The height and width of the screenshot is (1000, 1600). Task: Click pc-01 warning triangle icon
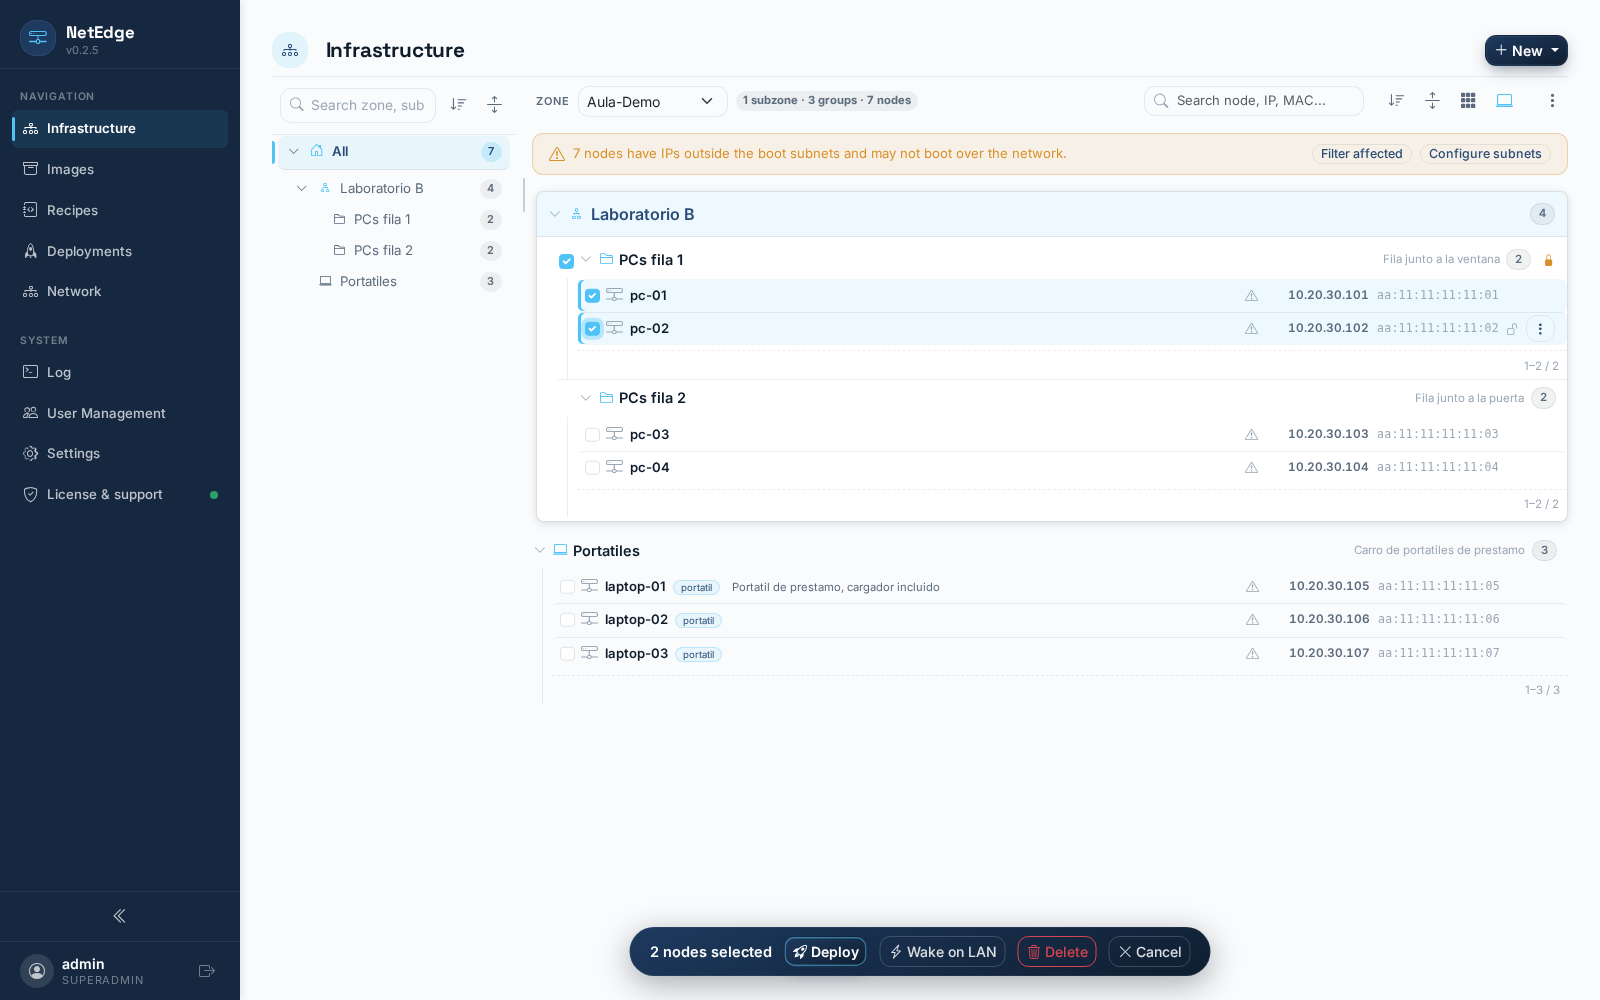(1251, 296)
